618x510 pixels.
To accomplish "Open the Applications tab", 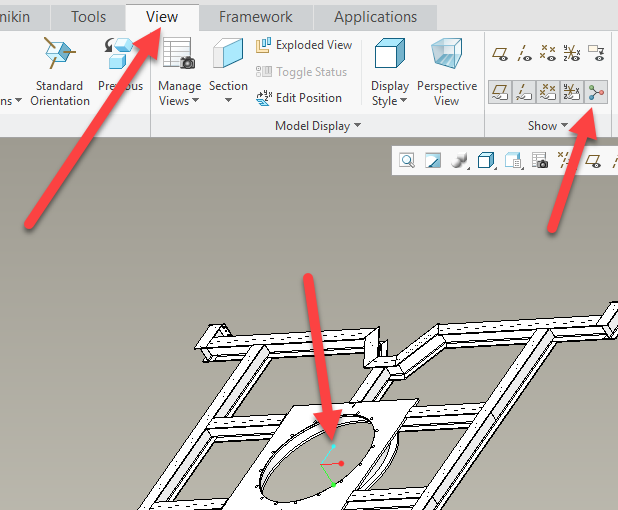I will (375, 17).
